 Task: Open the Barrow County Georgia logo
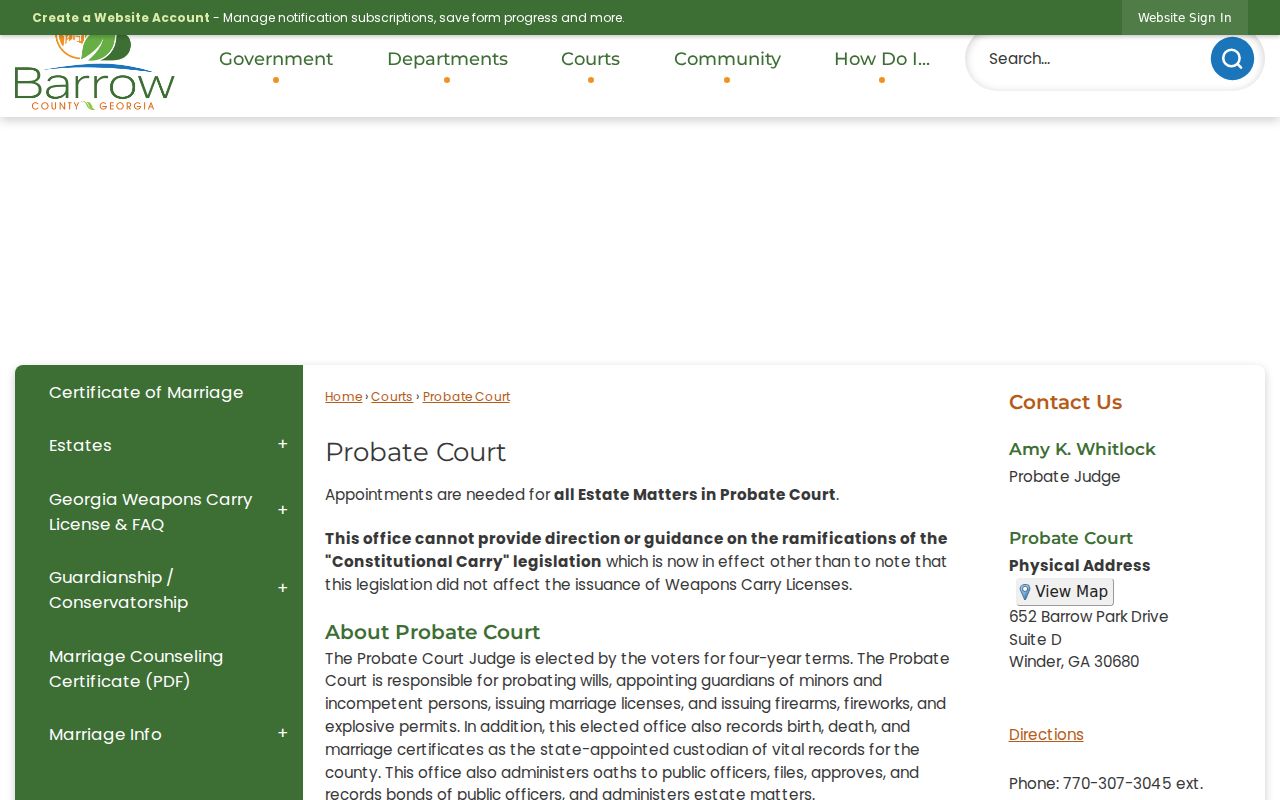click(x=95, y=72)
